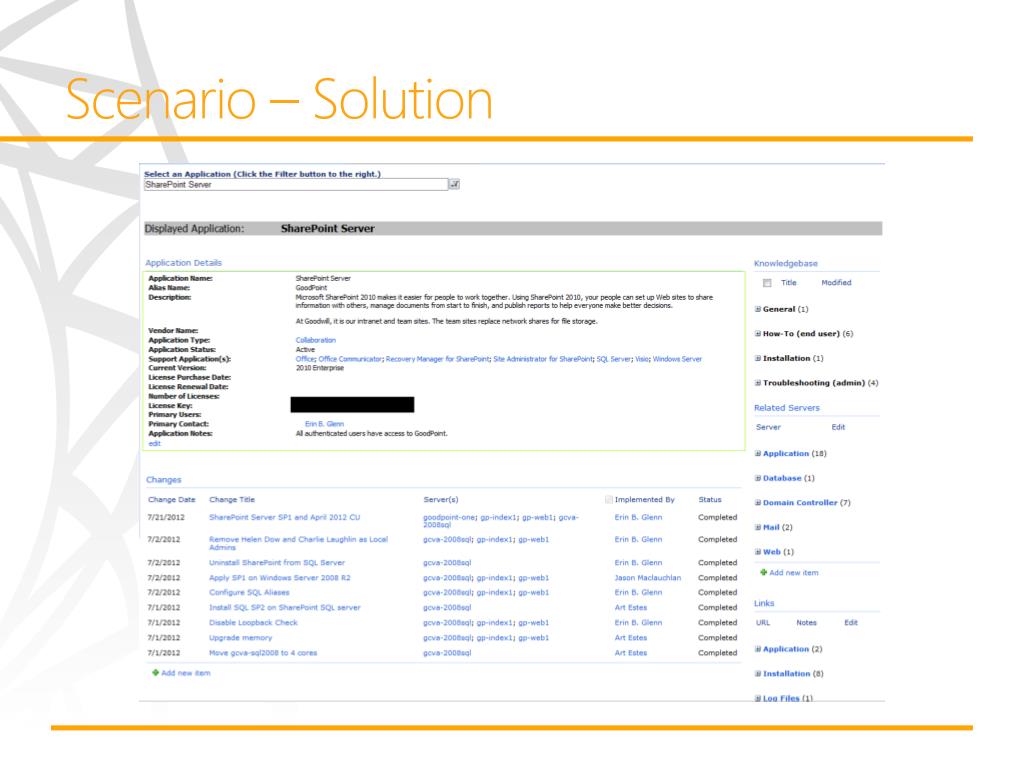Open the Office Communicator link

tap(350, 359)
